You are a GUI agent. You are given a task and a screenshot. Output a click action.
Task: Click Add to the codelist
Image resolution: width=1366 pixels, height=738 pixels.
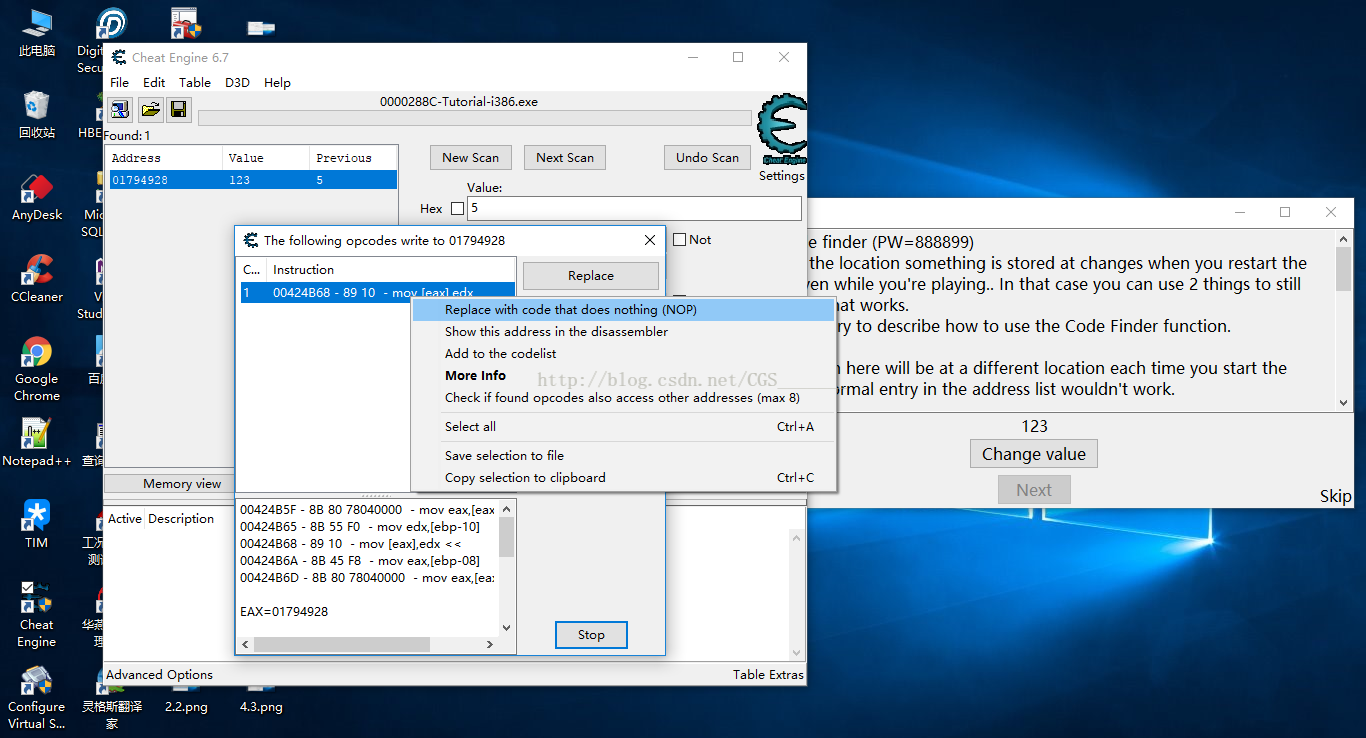tap(500, 354)
